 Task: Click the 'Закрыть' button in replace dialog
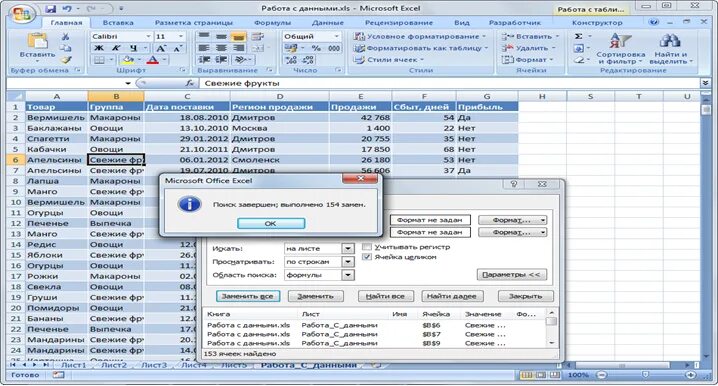525,296
